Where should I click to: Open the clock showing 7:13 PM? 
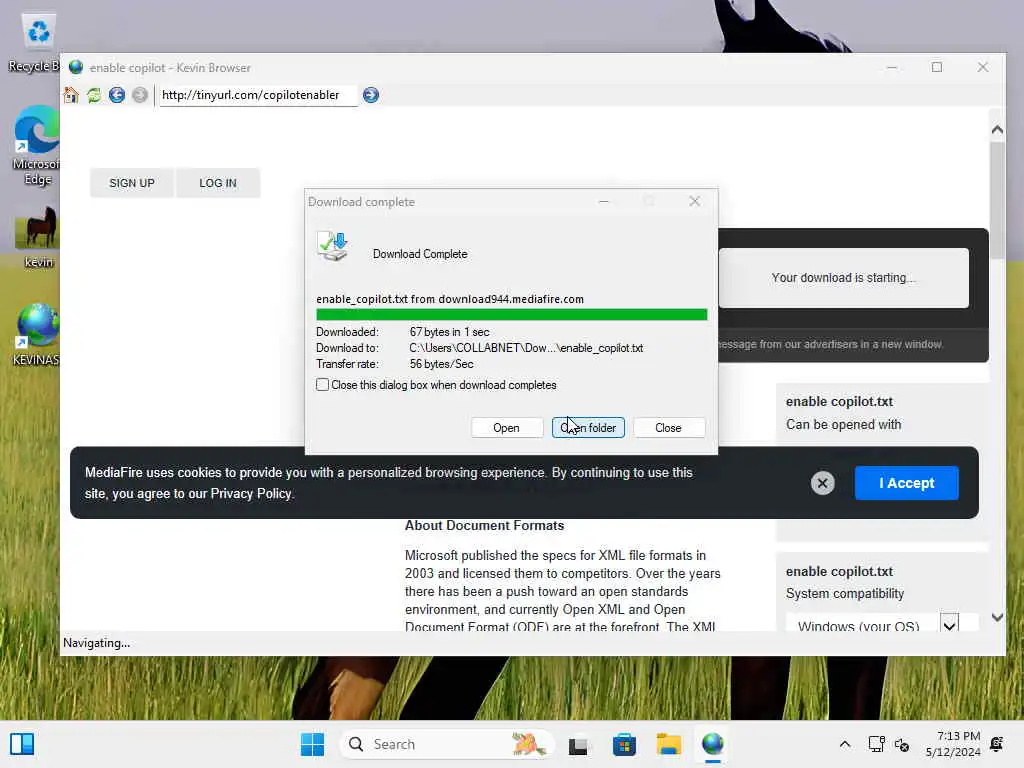tap(953, 744)
